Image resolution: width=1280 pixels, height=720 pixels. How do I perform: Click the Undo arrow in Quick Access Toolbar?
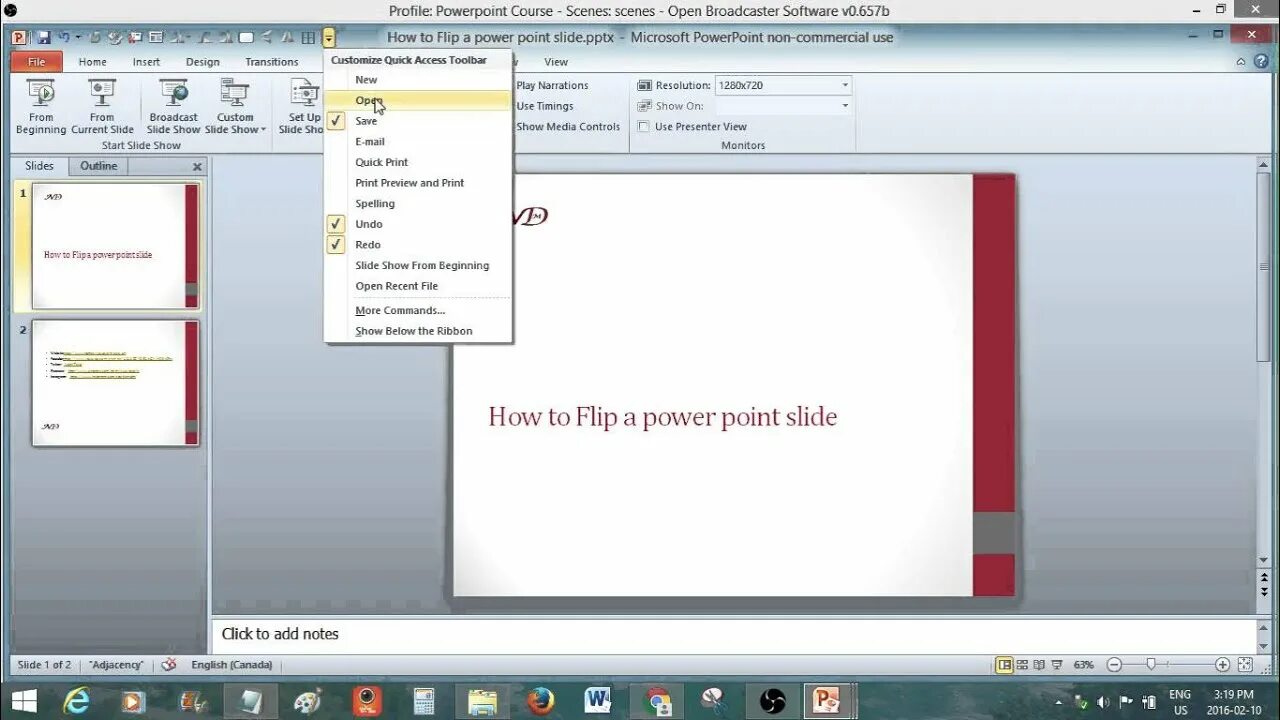point(64,38)
